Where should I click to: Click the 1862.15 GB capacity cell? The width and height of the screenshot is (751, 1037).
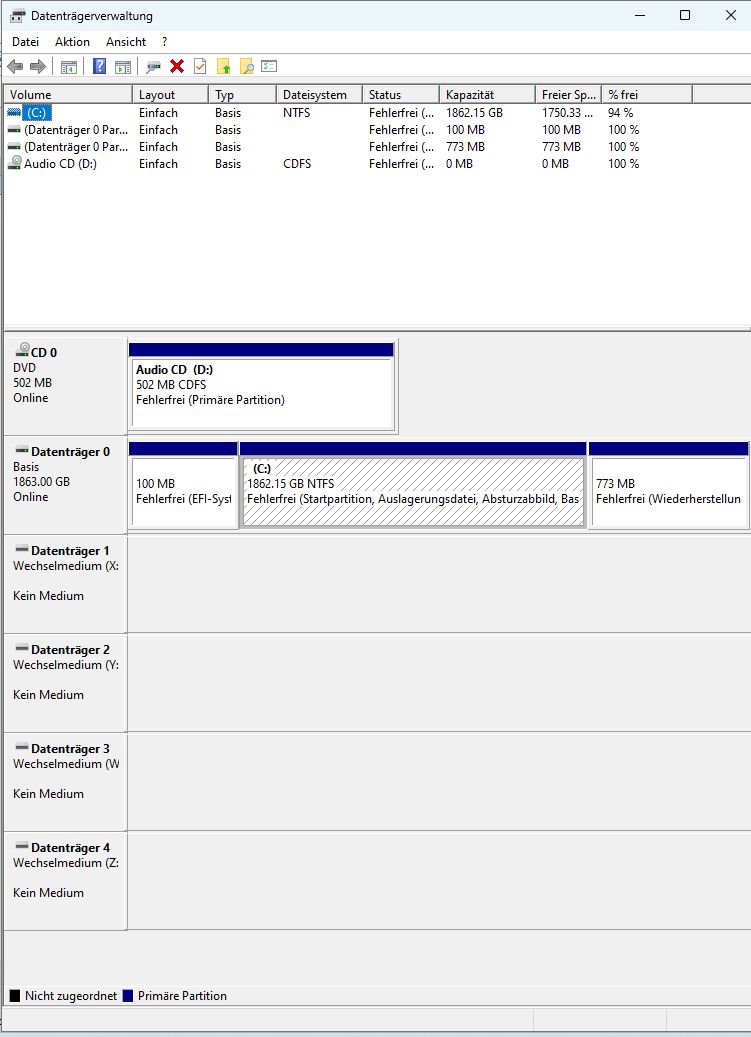474,112
